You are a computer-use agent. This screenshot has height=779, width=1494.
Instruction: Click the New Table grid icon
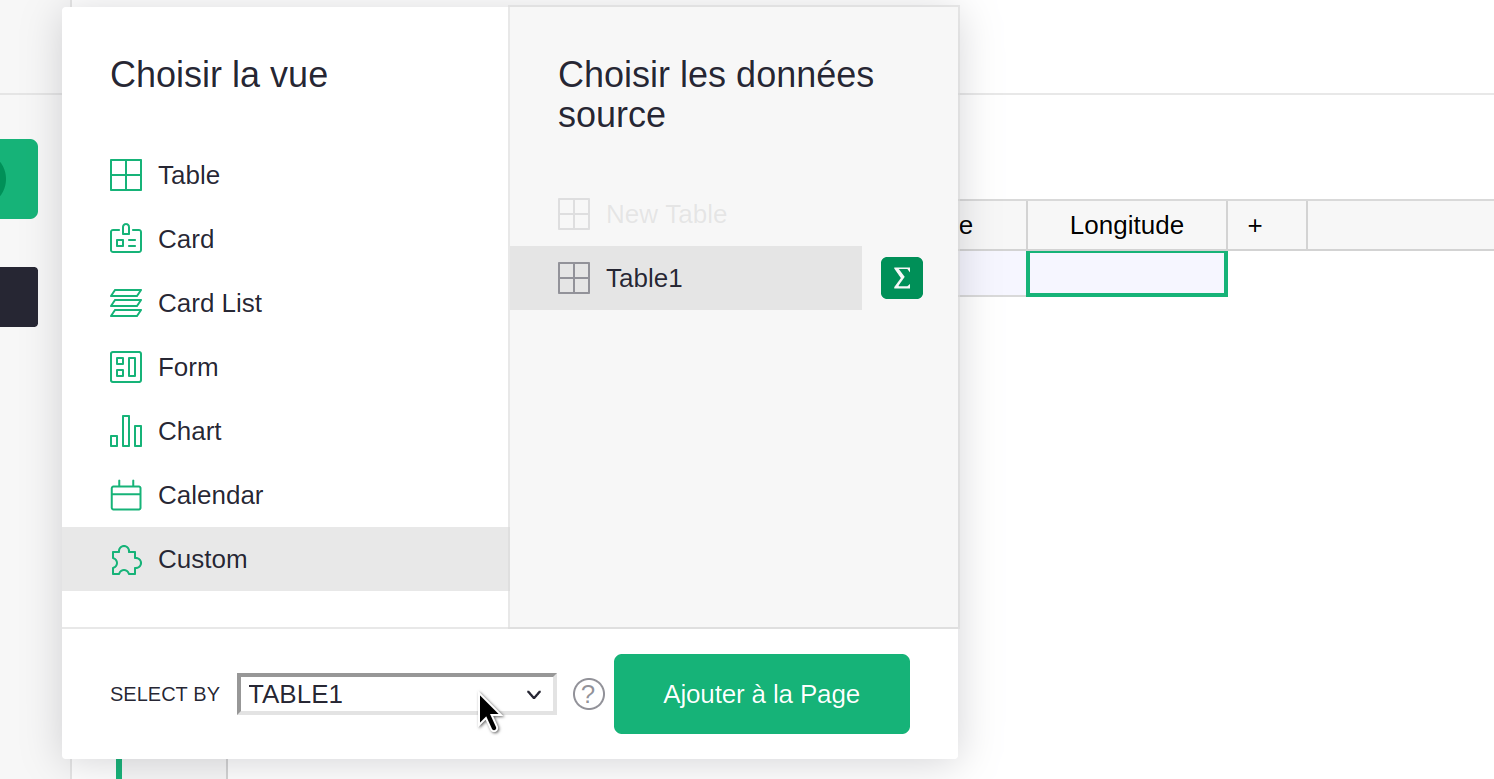[574, 214]
